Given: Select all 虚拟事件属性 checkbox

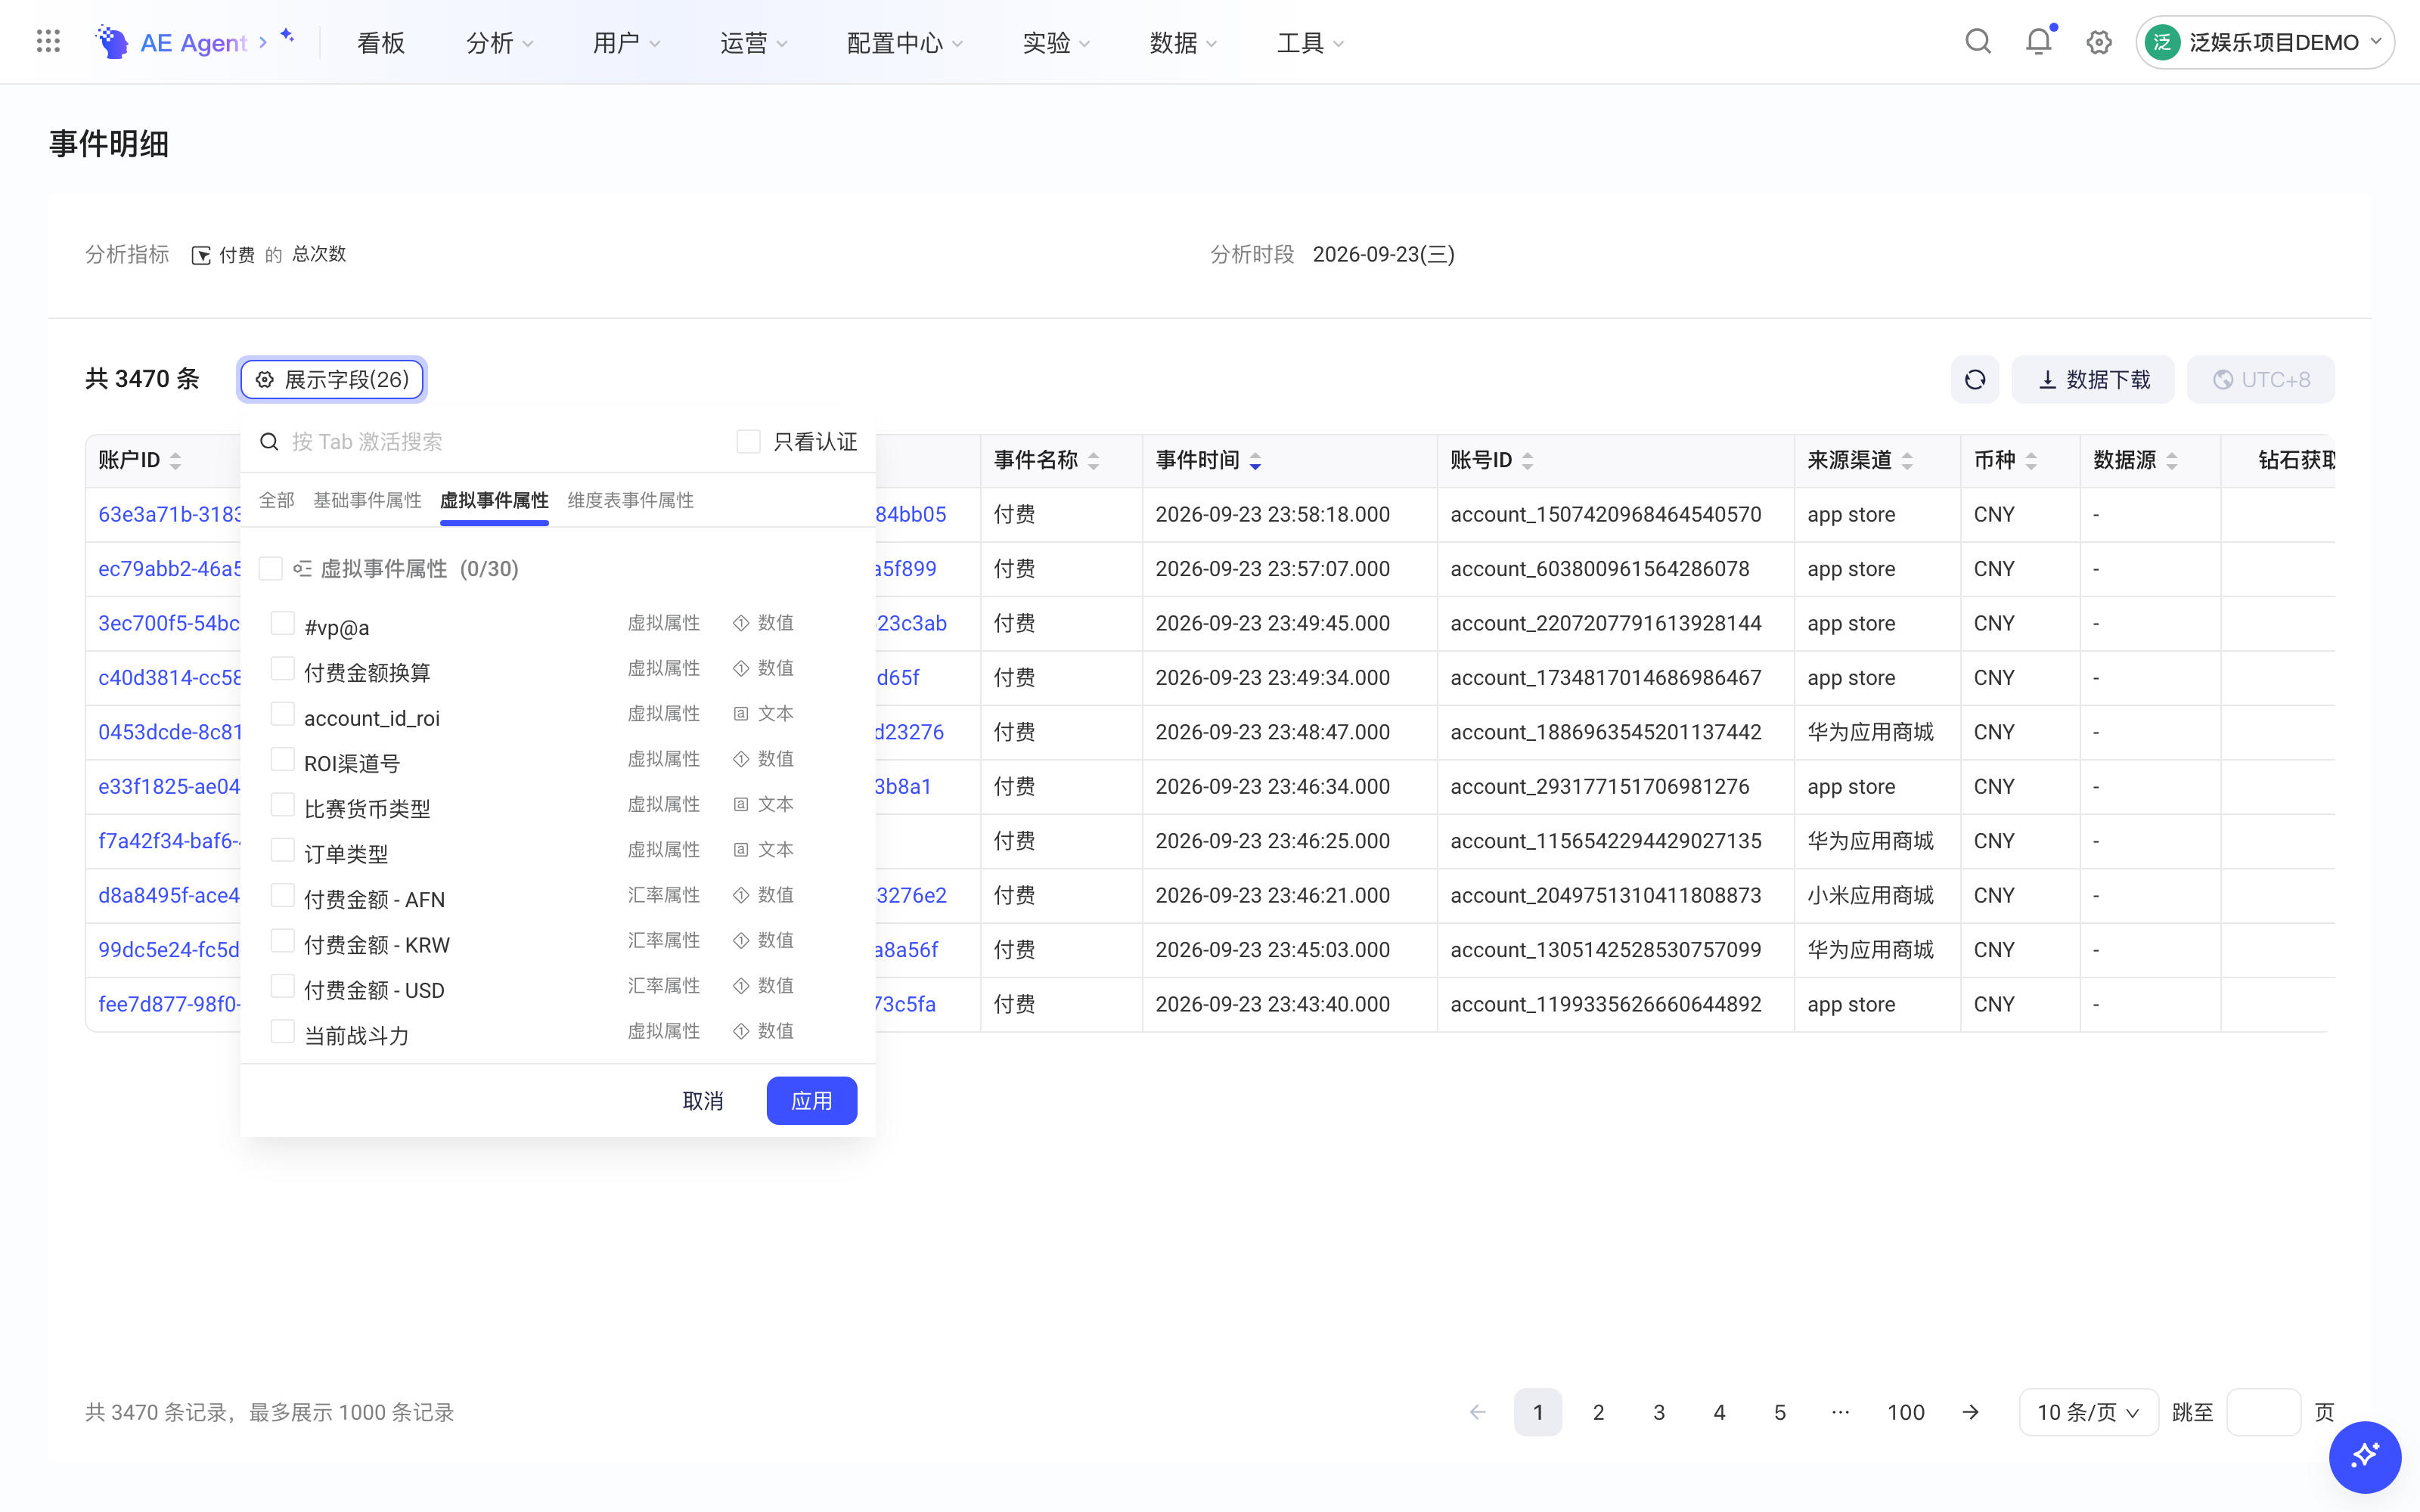Looking at the screenshot, I should tap(270, 569).
